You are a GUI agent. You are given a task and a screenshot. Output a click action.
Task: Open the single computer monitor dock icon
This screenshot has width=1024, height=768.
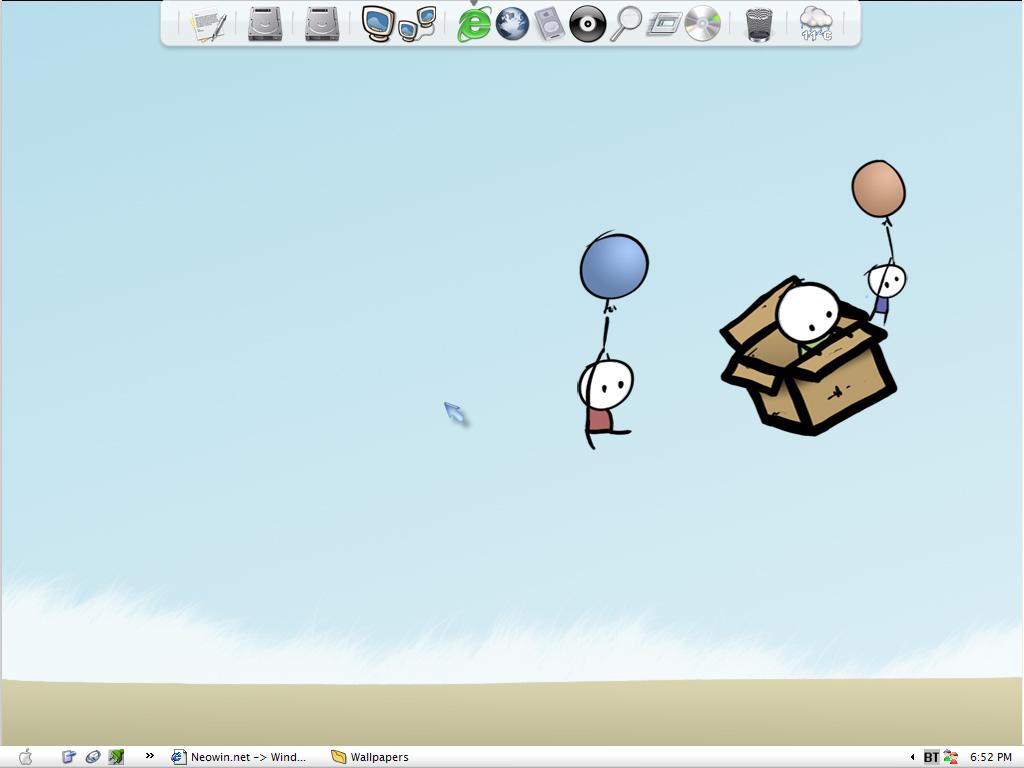(x=377, y=23)
